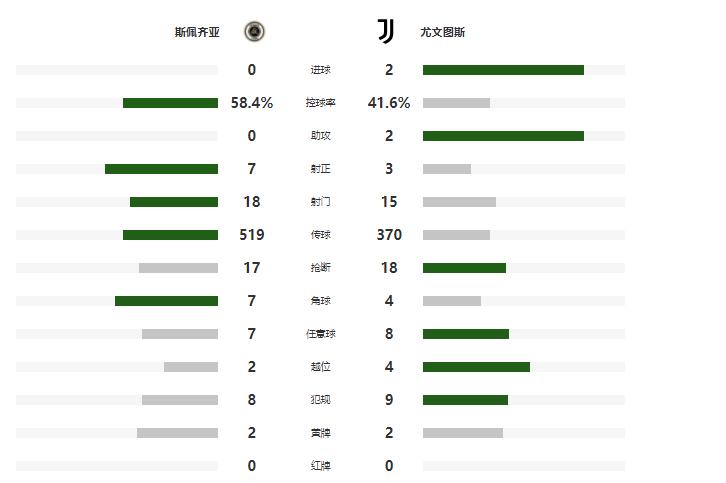Viewport: 726px width, 483px height.
Task: Click the Juventus club logo
Action: click(x=386, y=32)
